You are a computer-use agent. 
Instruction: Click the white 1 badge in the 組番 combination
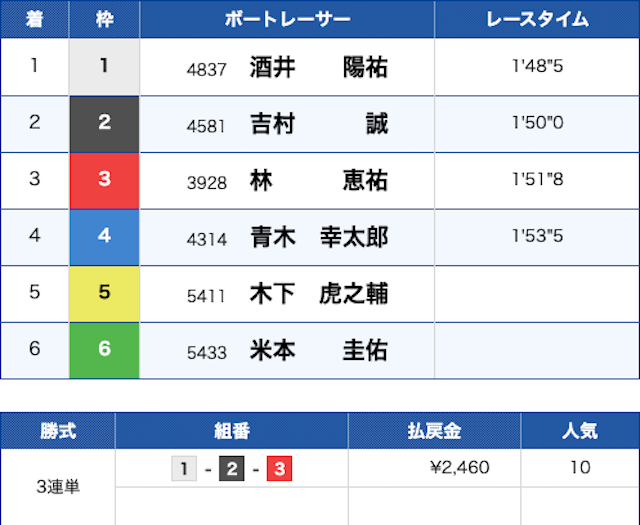(x=184, y=468)
